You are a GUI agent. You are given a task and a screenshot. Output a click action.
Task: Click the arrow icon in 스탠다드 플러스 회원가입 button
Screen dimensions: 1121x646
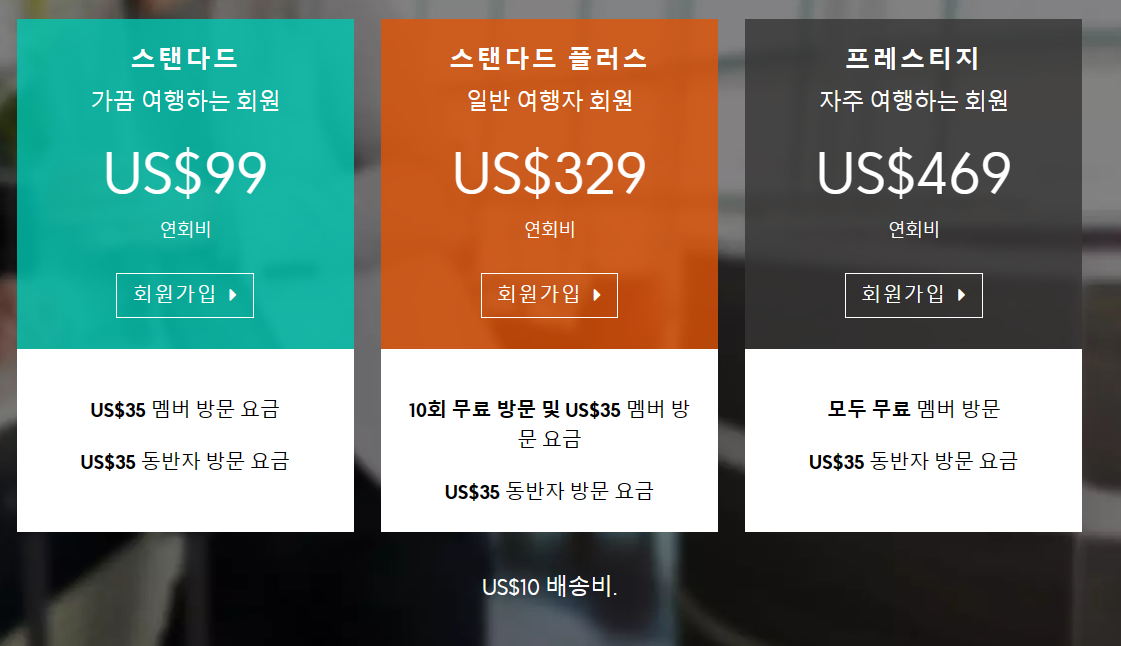(x=597, y=295)
